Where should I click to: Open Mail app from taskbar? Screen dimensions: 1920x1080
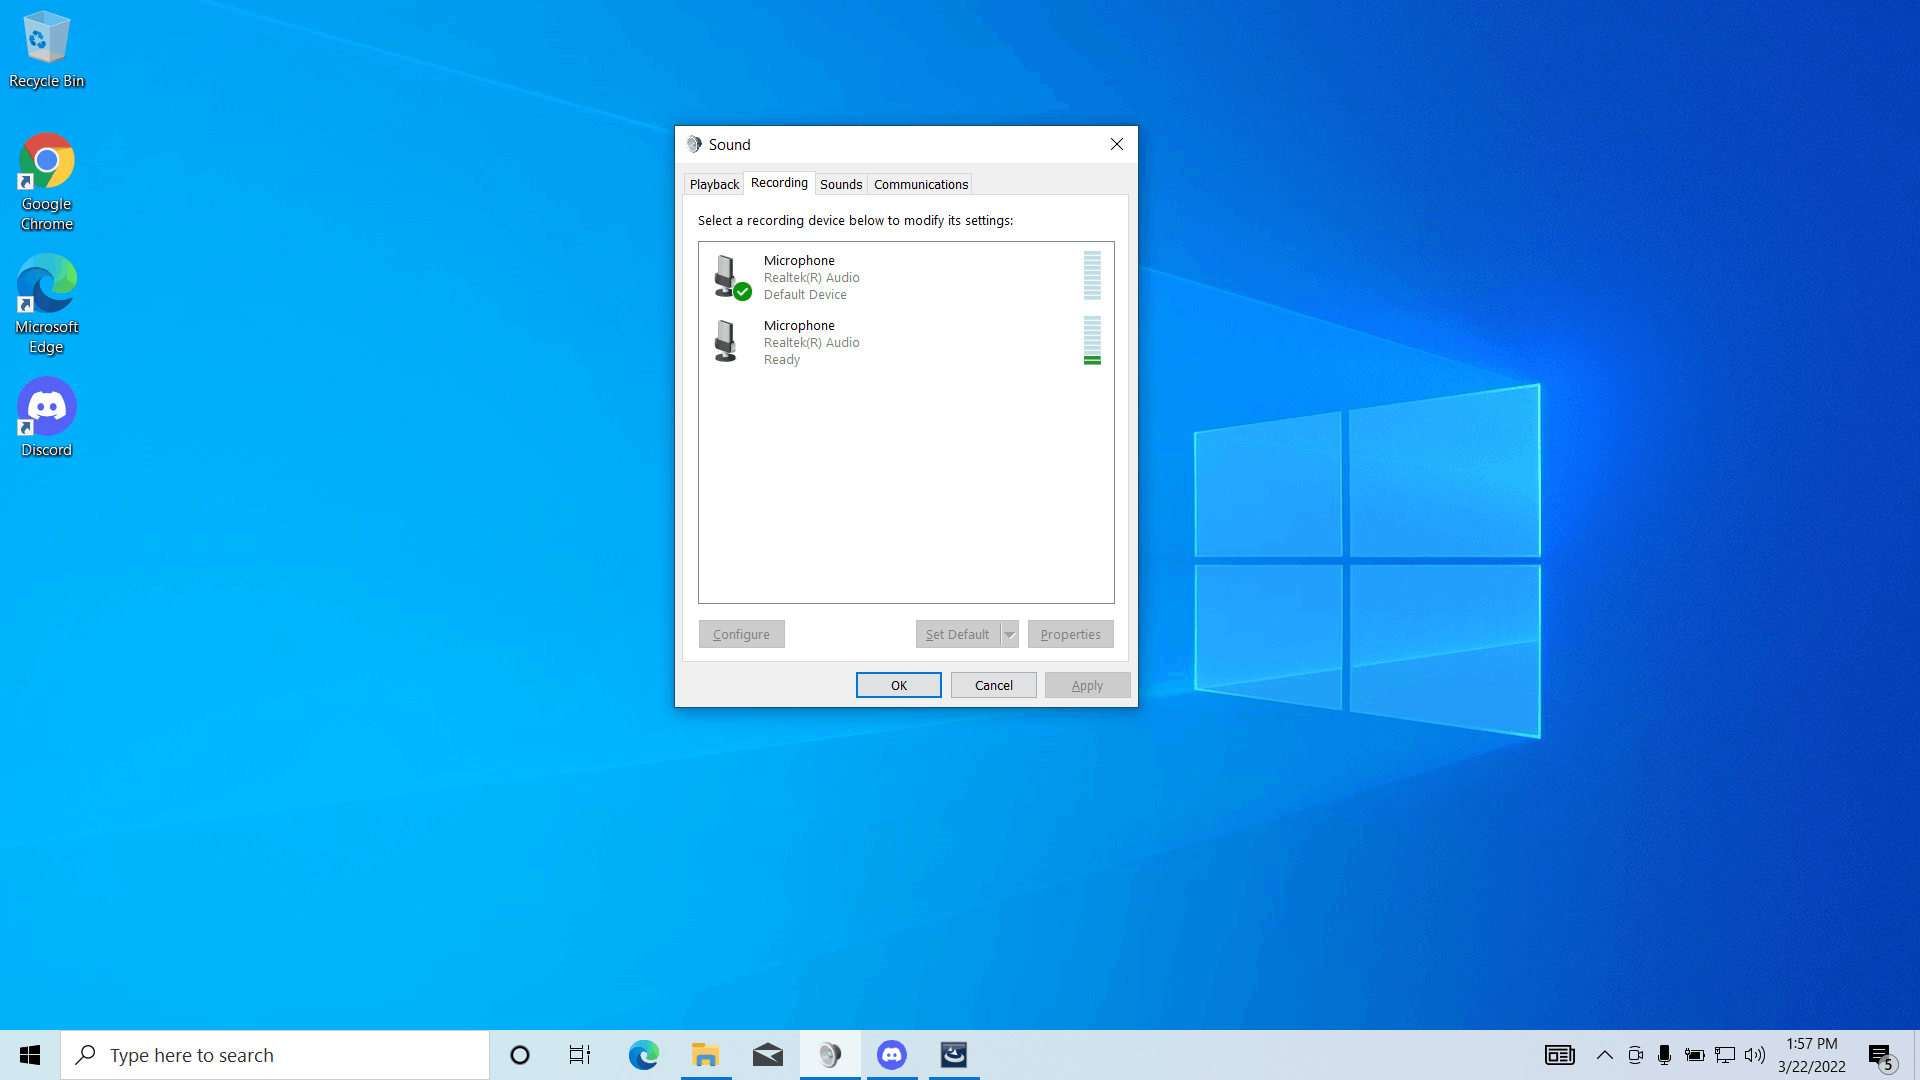(x=767, y=1055)
